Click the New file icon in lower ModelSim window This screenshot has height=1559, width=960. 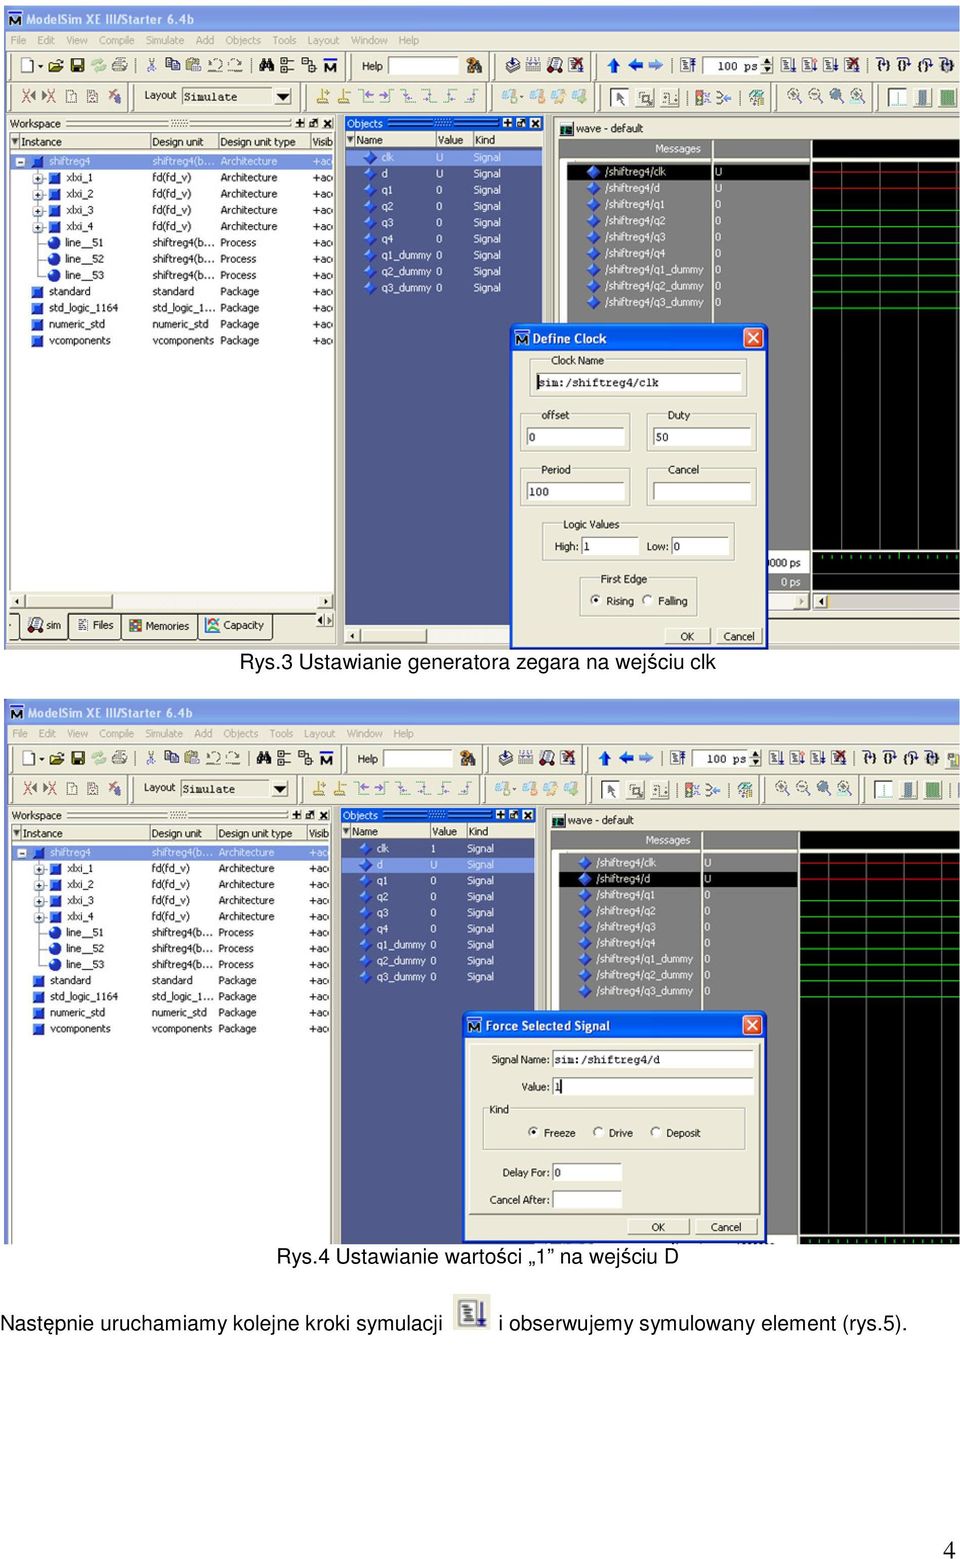[x=29, y=759]
